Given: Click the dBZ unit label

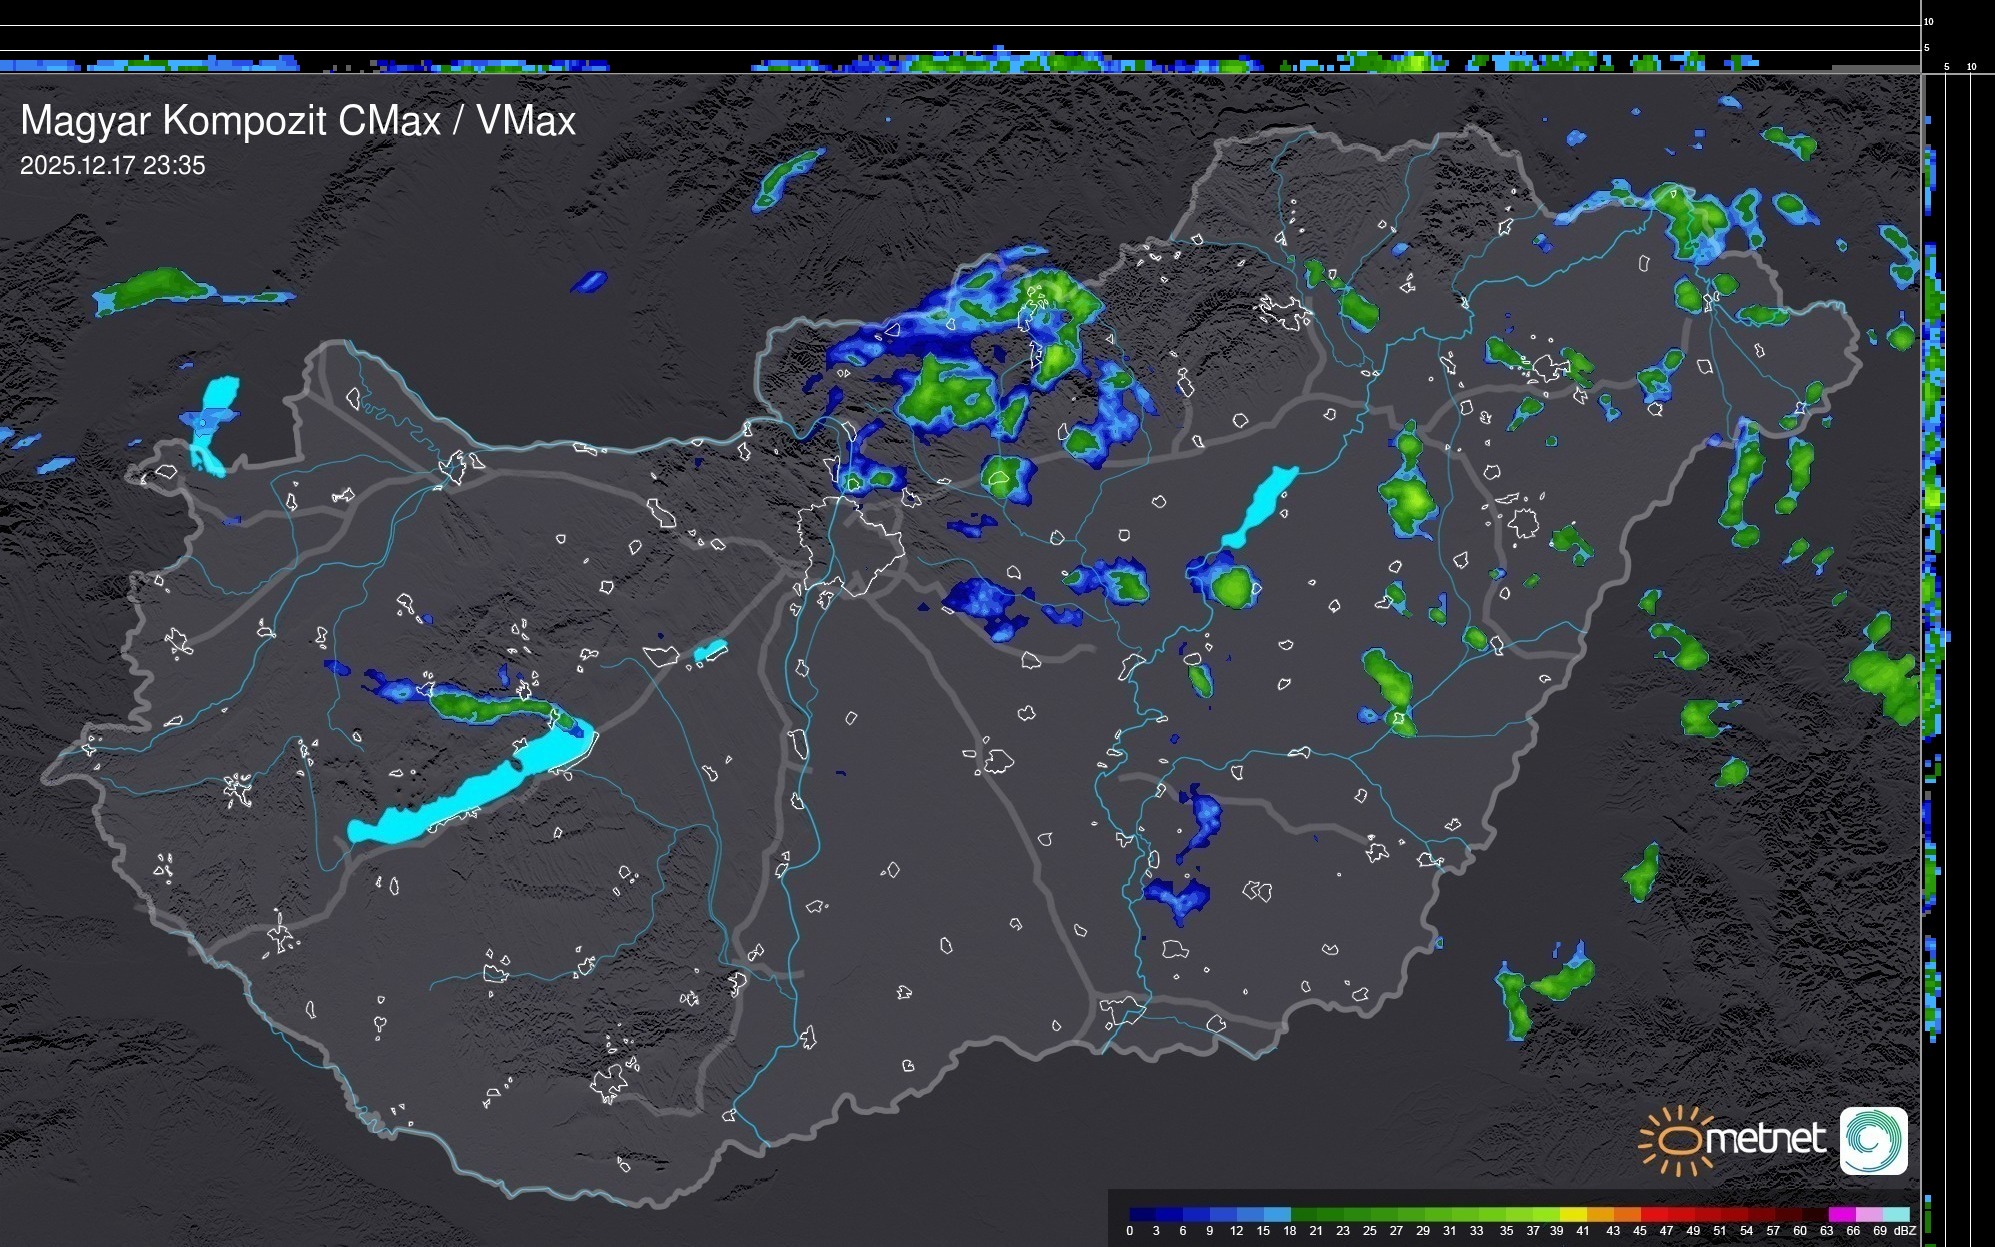Looking at the screenshot, I should pyautogui.click(x=1904, y=1231).
